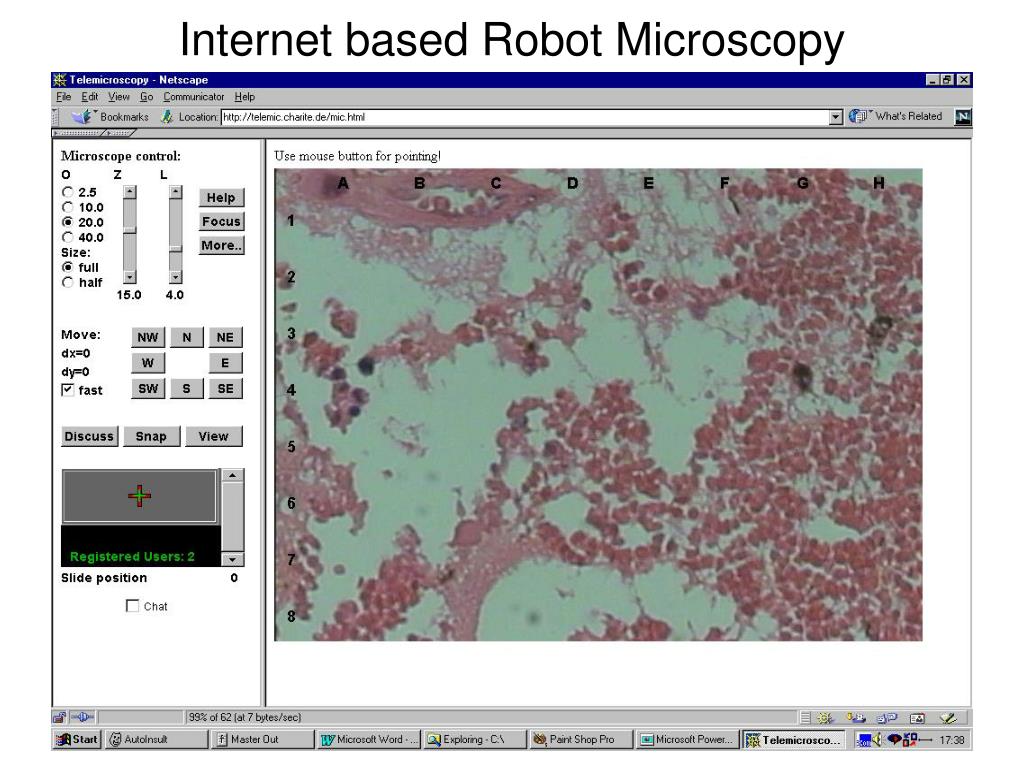The width and height of the screenshot is (1024, 768).
Task: Click the security icon in Netscape's status bar
Action: (x=57, y=716)
